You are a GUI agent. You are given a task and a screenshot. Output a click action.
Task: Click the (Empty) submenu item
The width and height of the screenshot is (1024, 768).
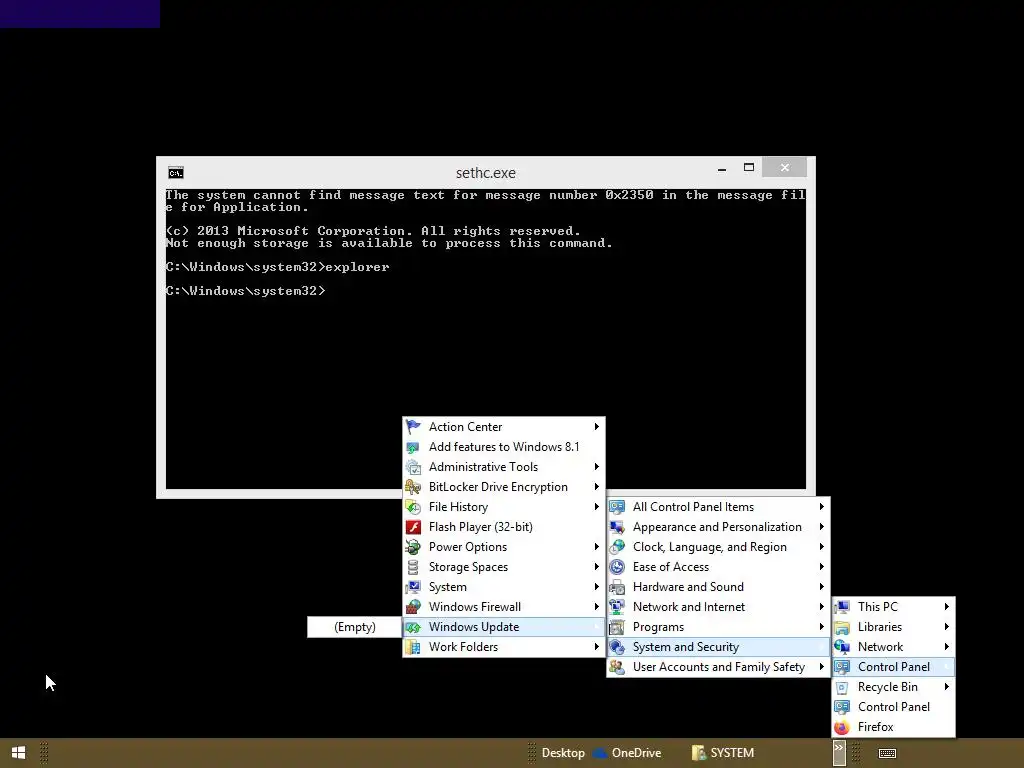[x=355, y=627]
